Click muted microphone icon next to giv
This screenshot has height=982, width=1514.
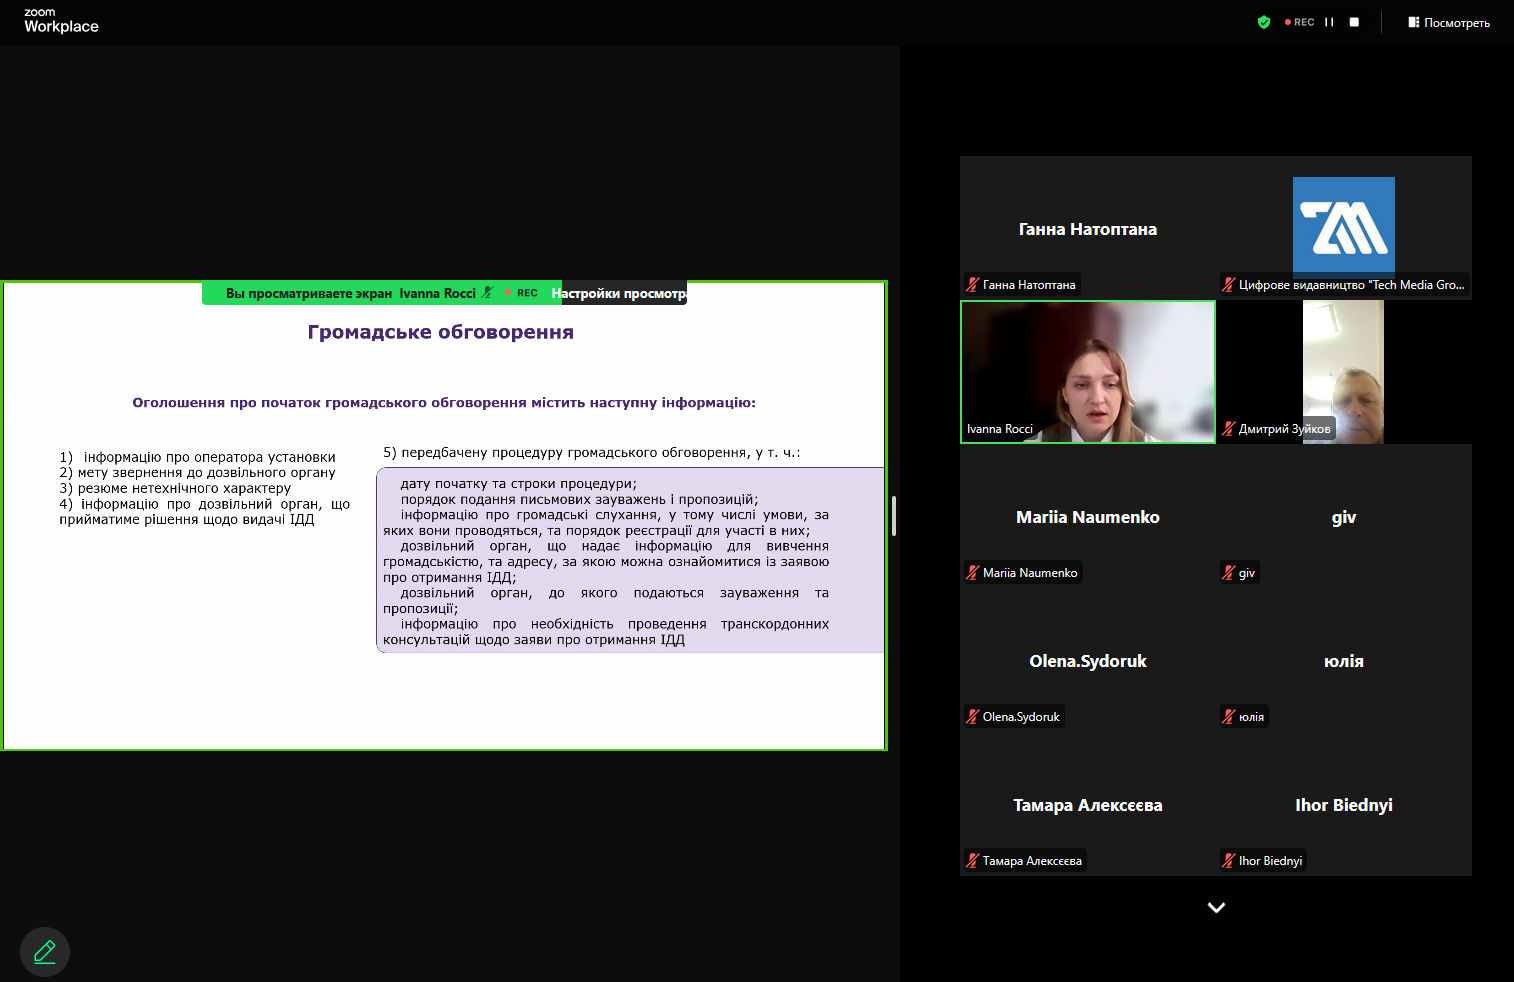tap(1229, 573)
